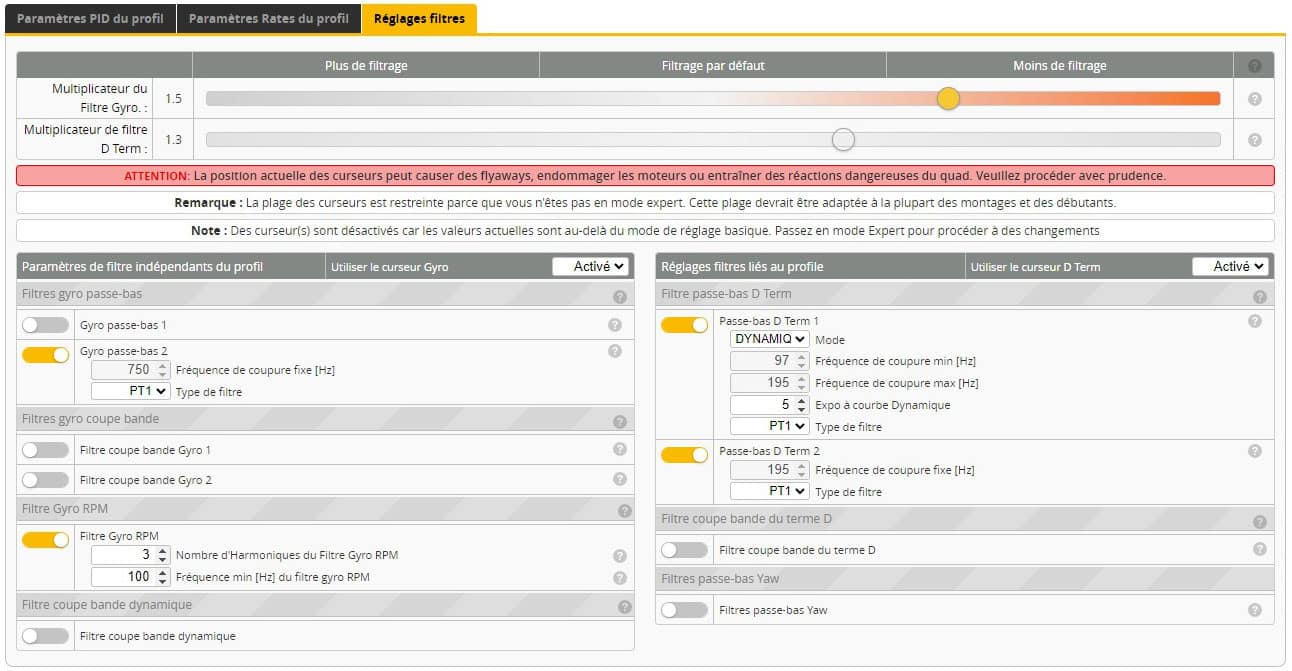Show help for Multiplicateur du Filtre Gyro slider
Image resolution: width=1292 pixels, height=671 pixels.
click(1254, 99)
